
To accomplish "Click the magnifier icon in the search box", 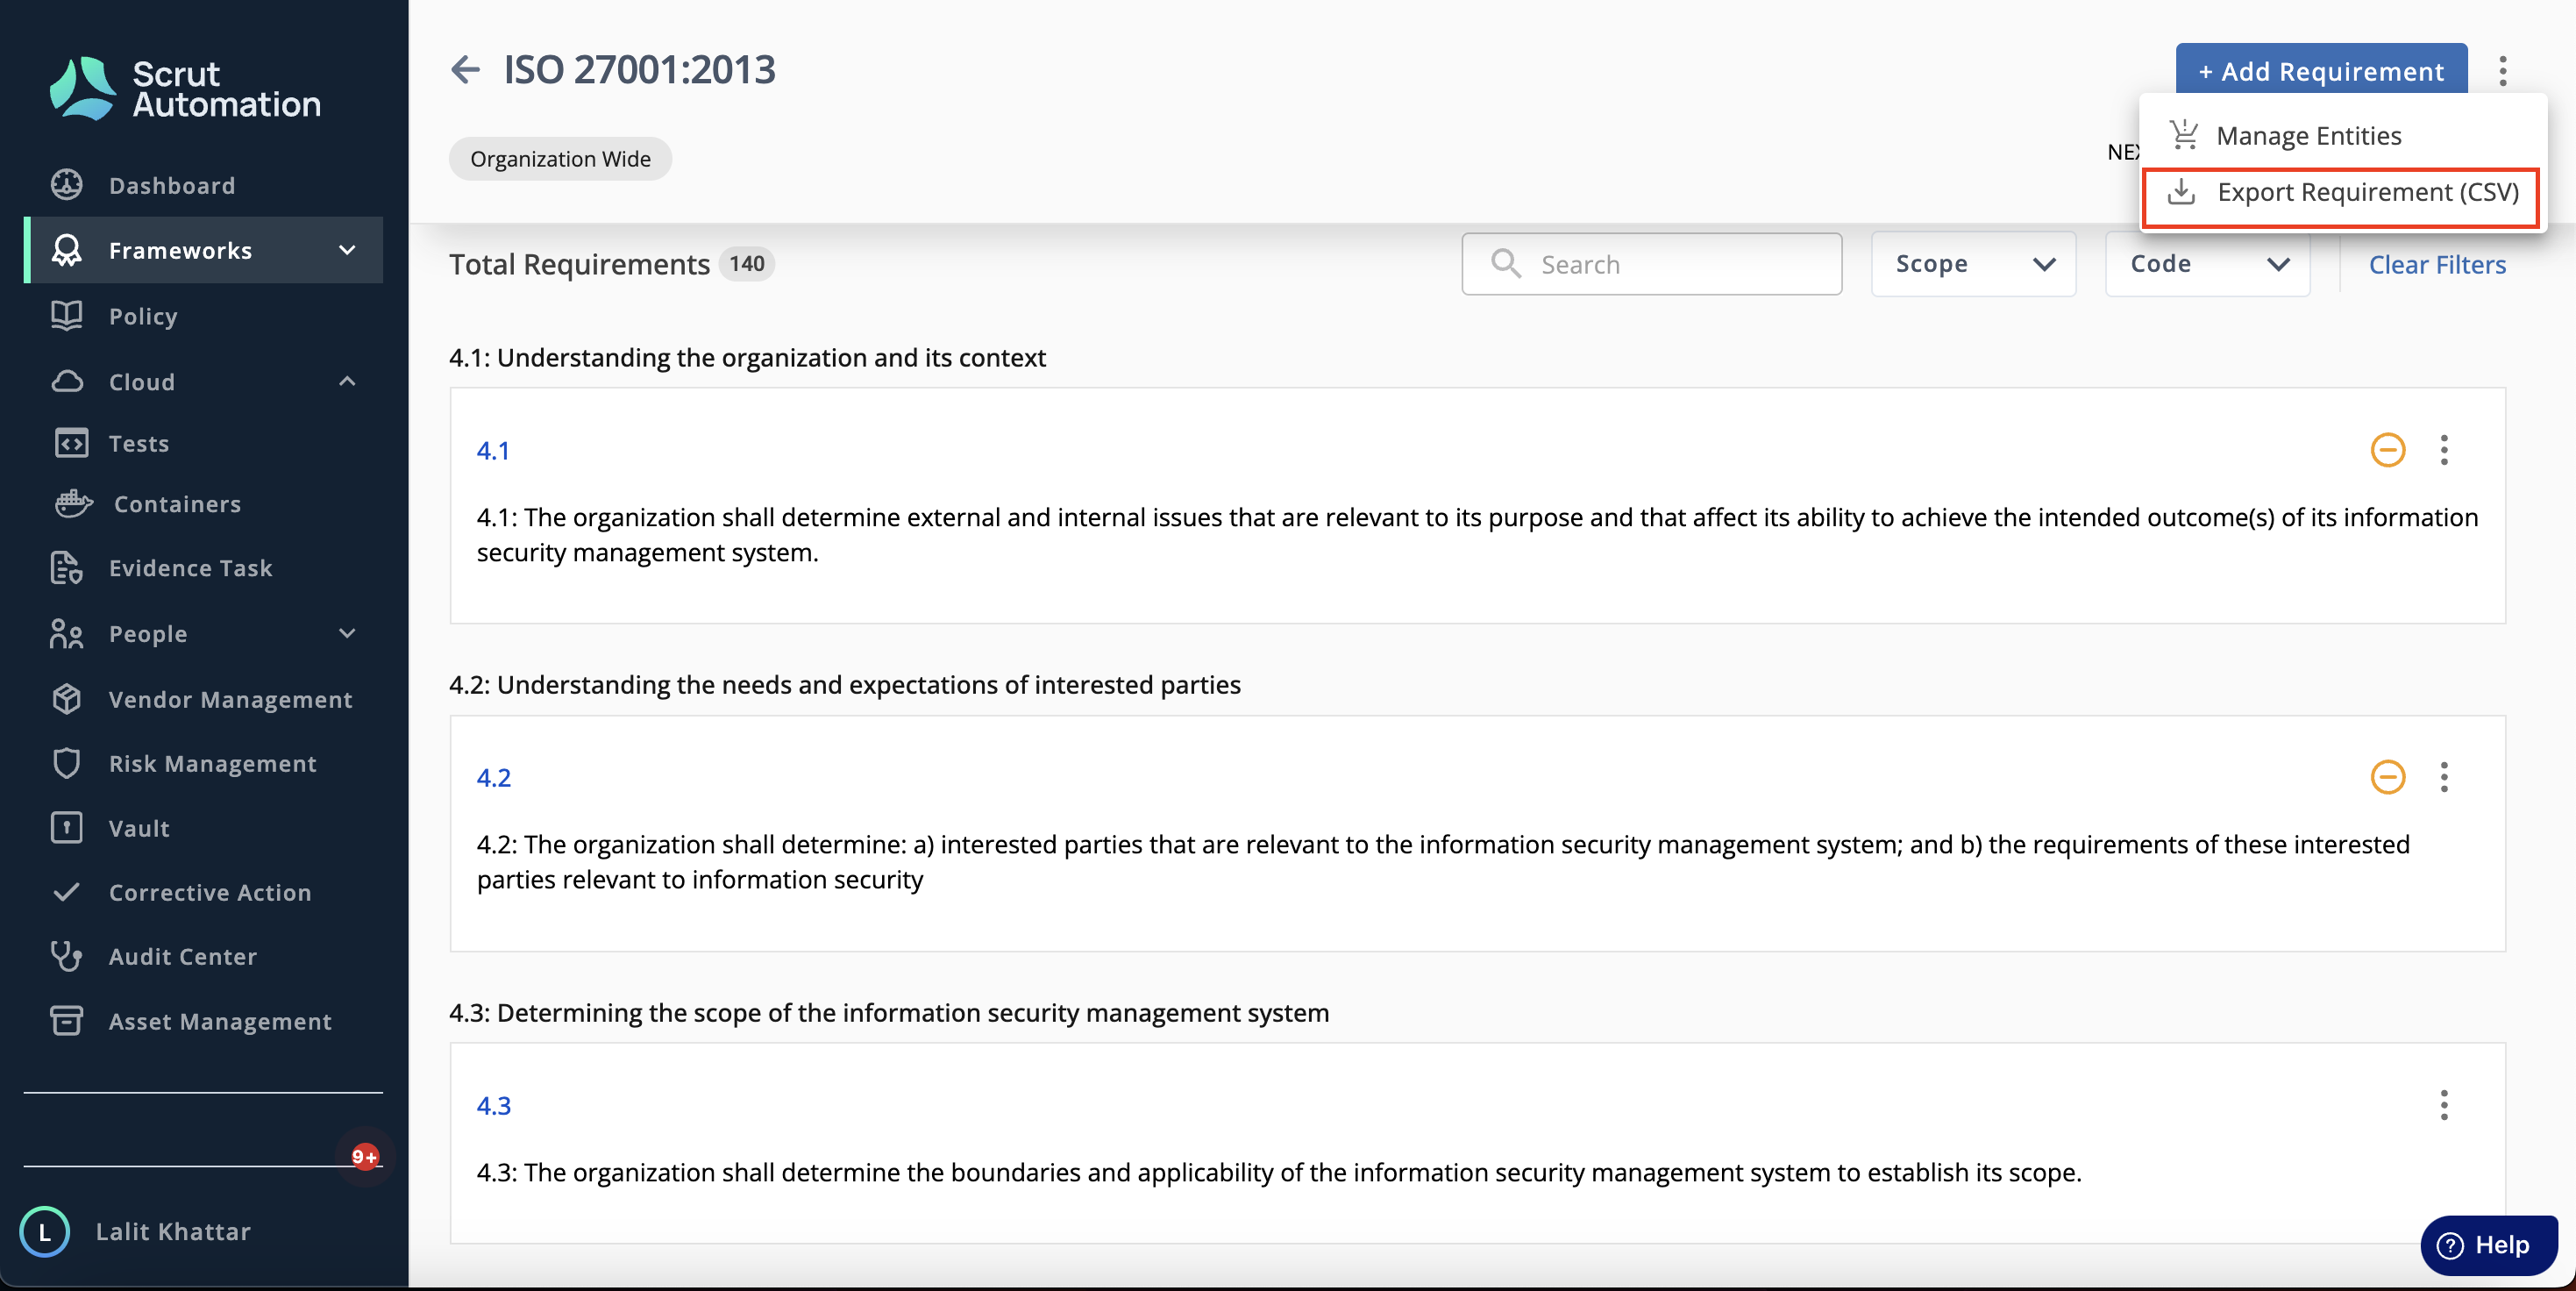I will pos(1506,264).
